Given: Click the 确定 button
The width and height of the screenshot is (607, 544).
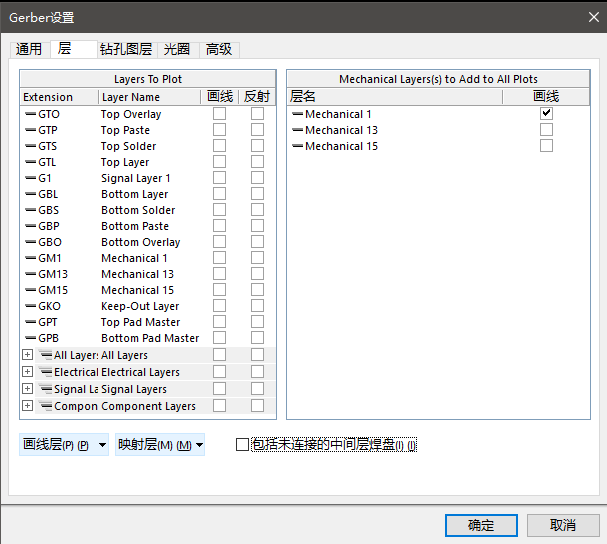Looking at the screenshot, I should click(x=481, y=525).
